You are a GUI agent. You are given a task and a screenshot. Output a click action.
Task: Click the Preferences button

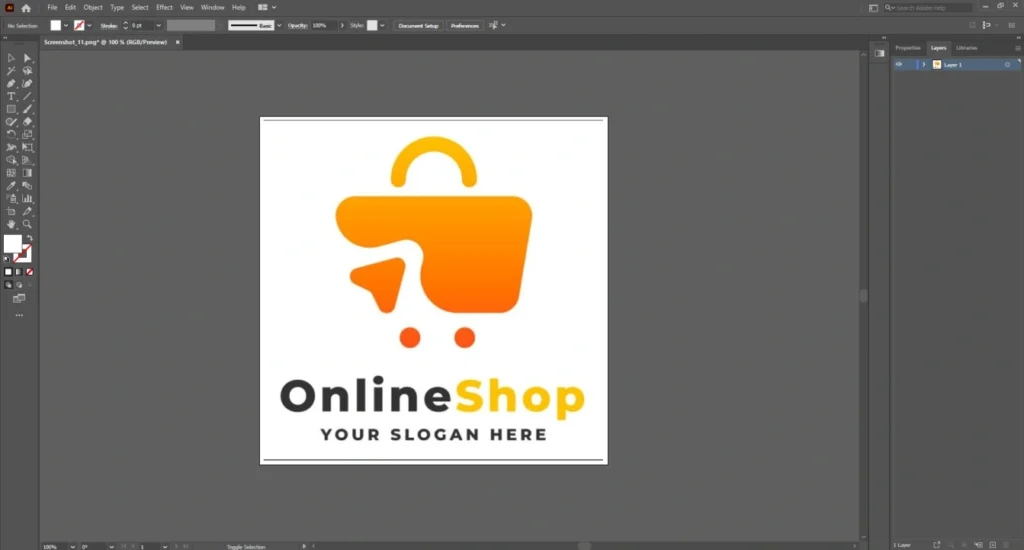(465, 25)
